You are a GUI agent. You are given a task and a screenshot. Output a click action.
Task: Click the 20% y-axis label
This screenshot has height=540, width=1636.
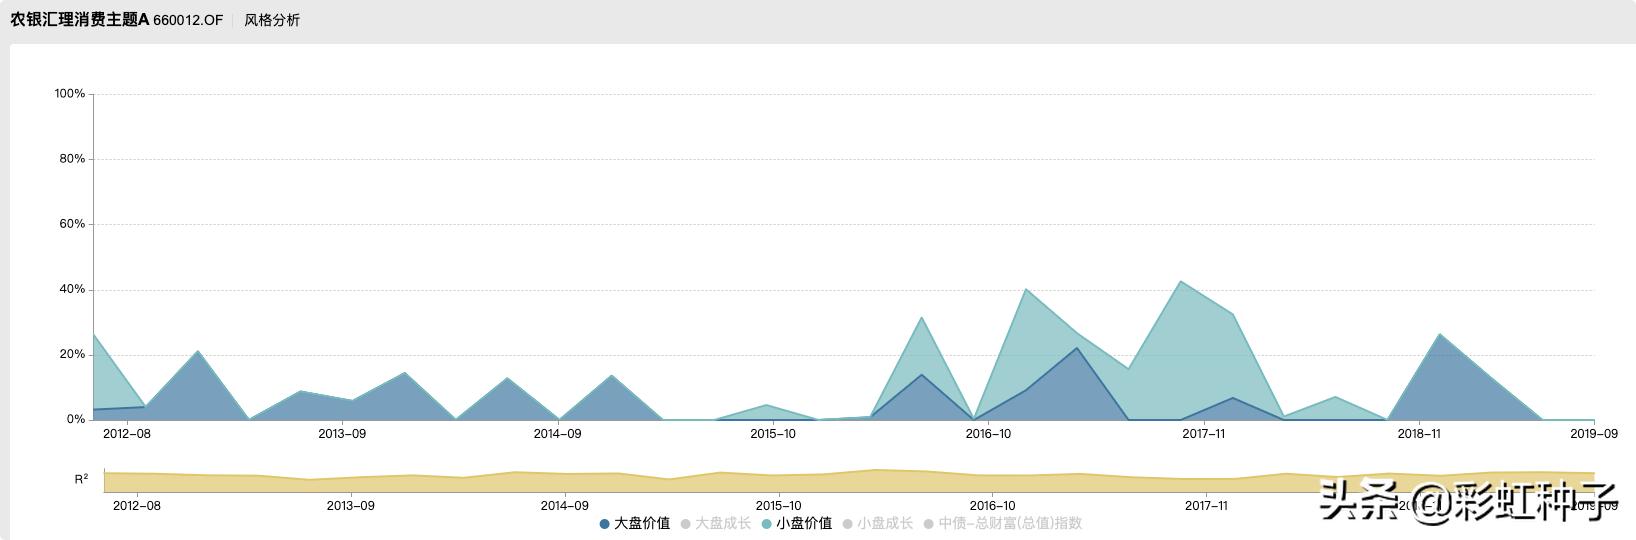pyautogui.click(x=73, y=355)
